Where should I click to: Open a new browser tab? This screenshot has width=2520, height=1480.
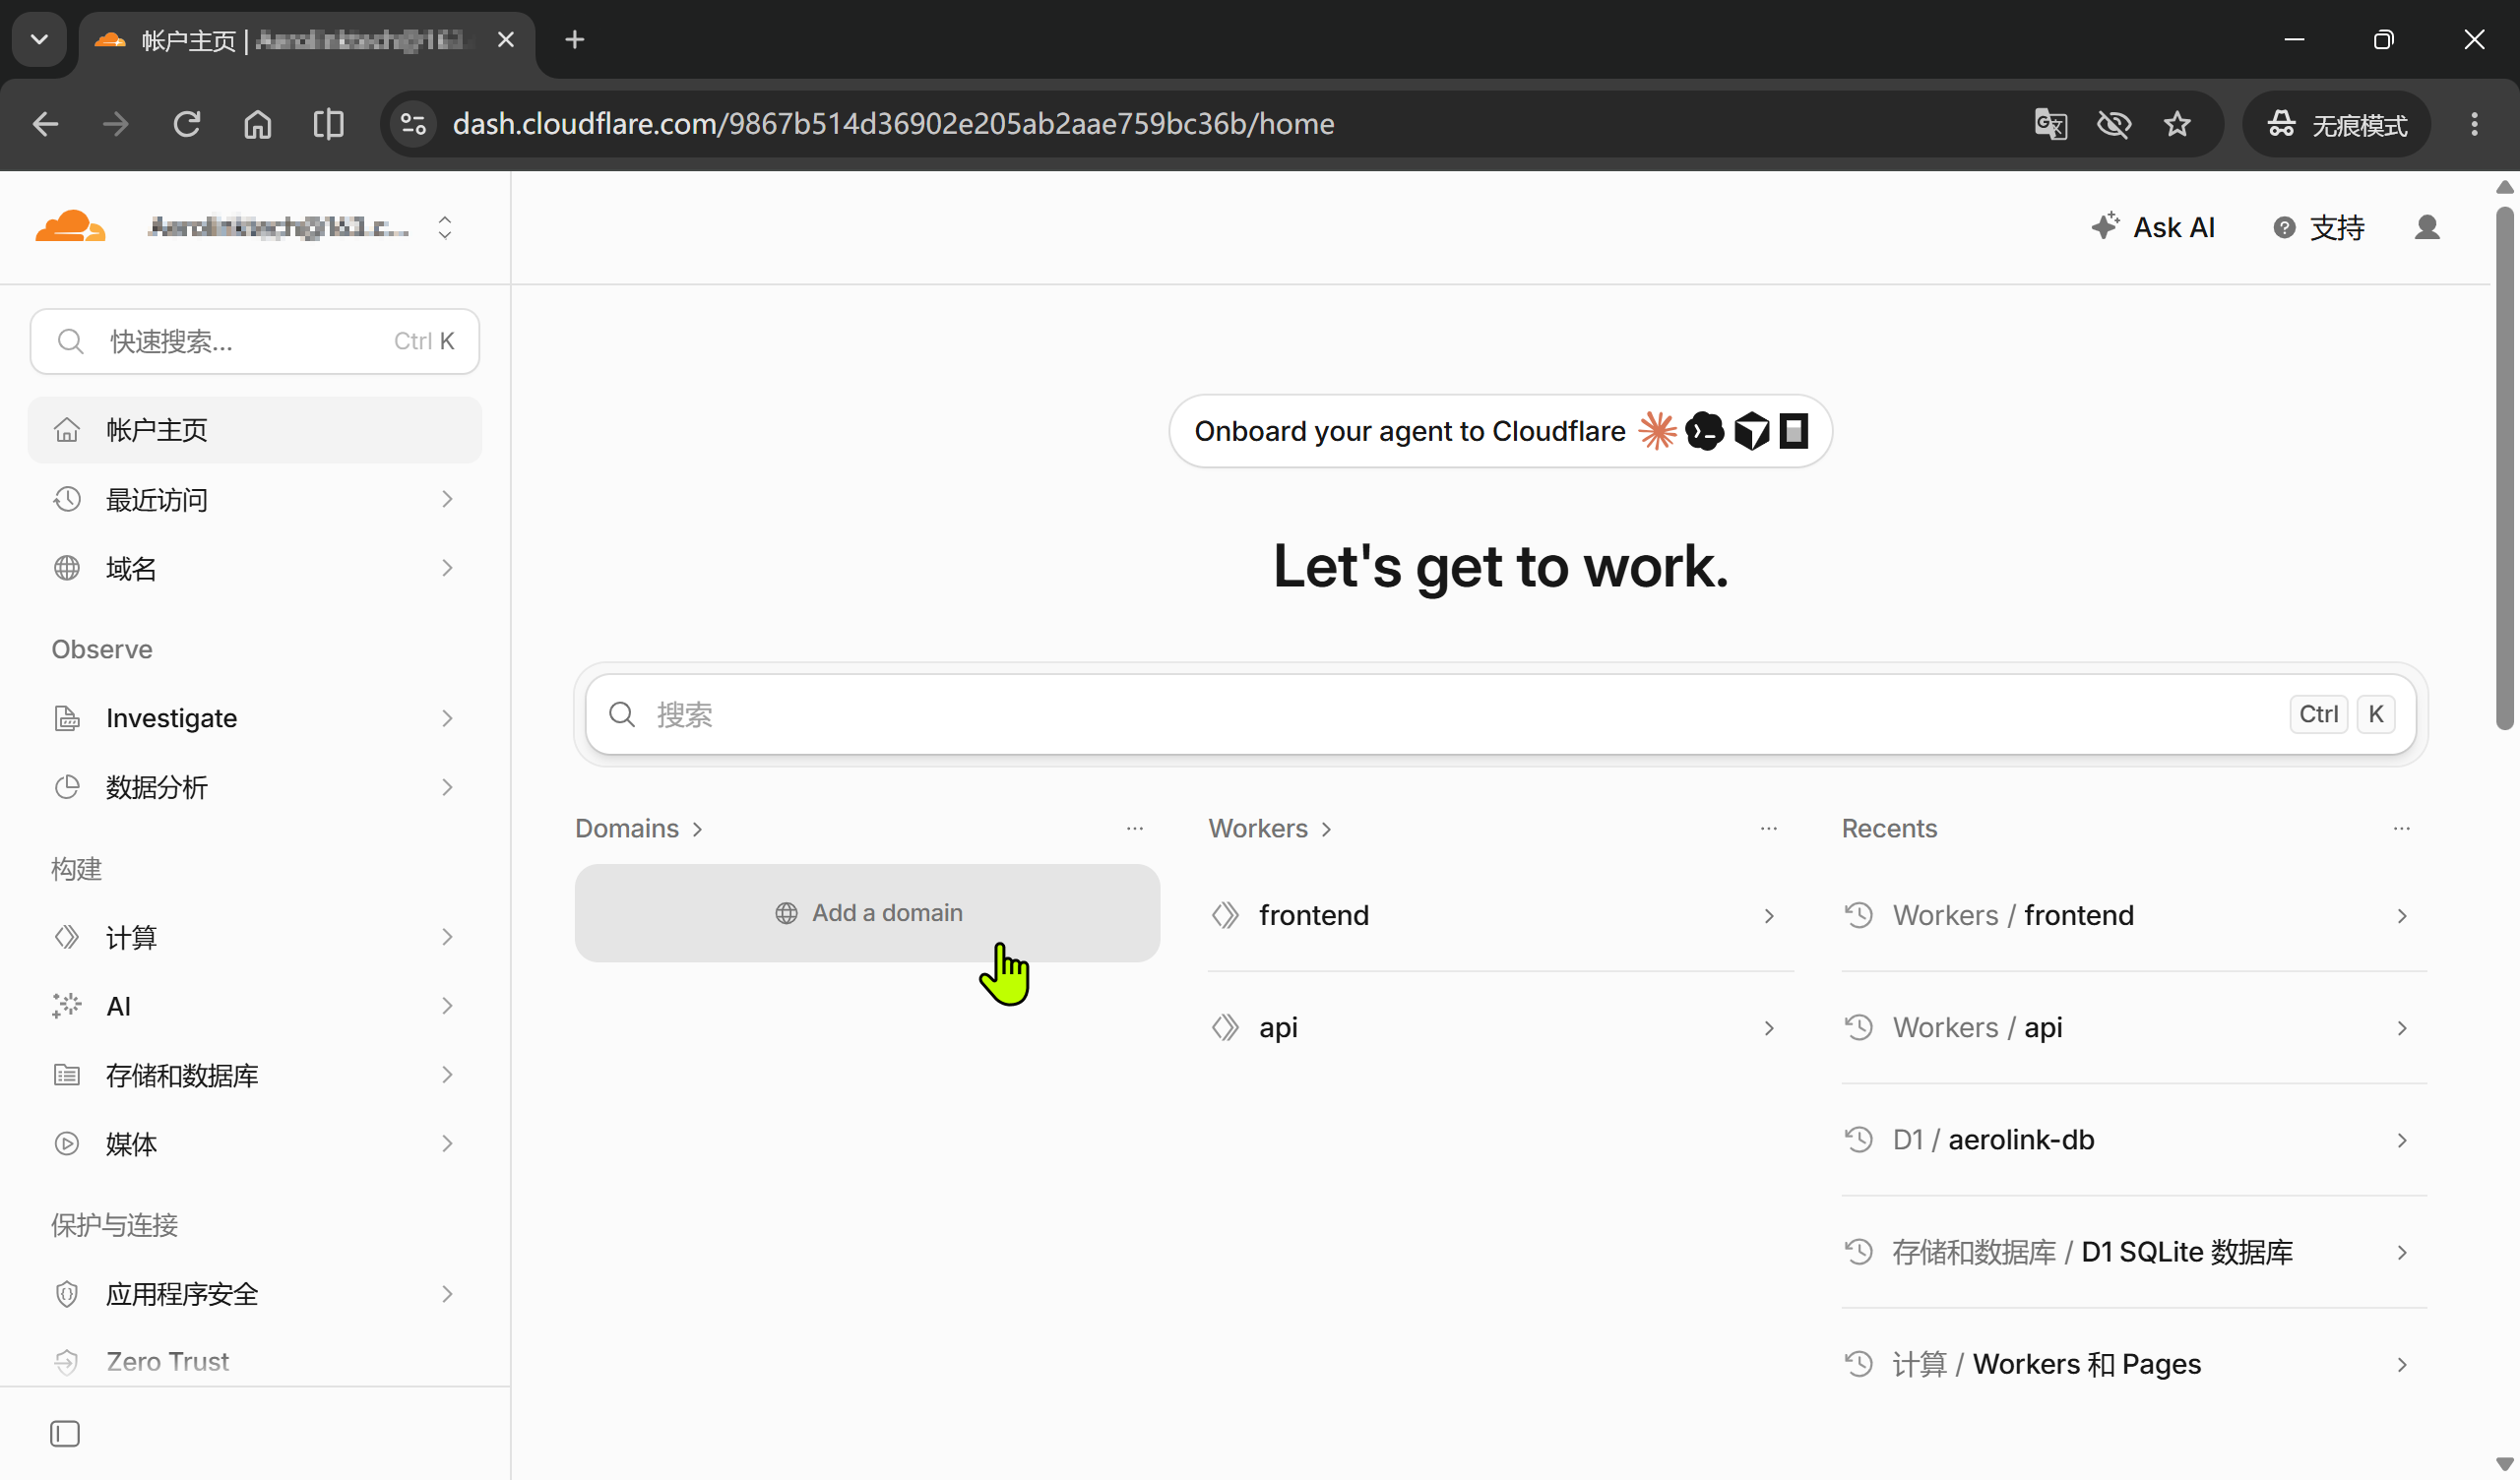(574, 40)
